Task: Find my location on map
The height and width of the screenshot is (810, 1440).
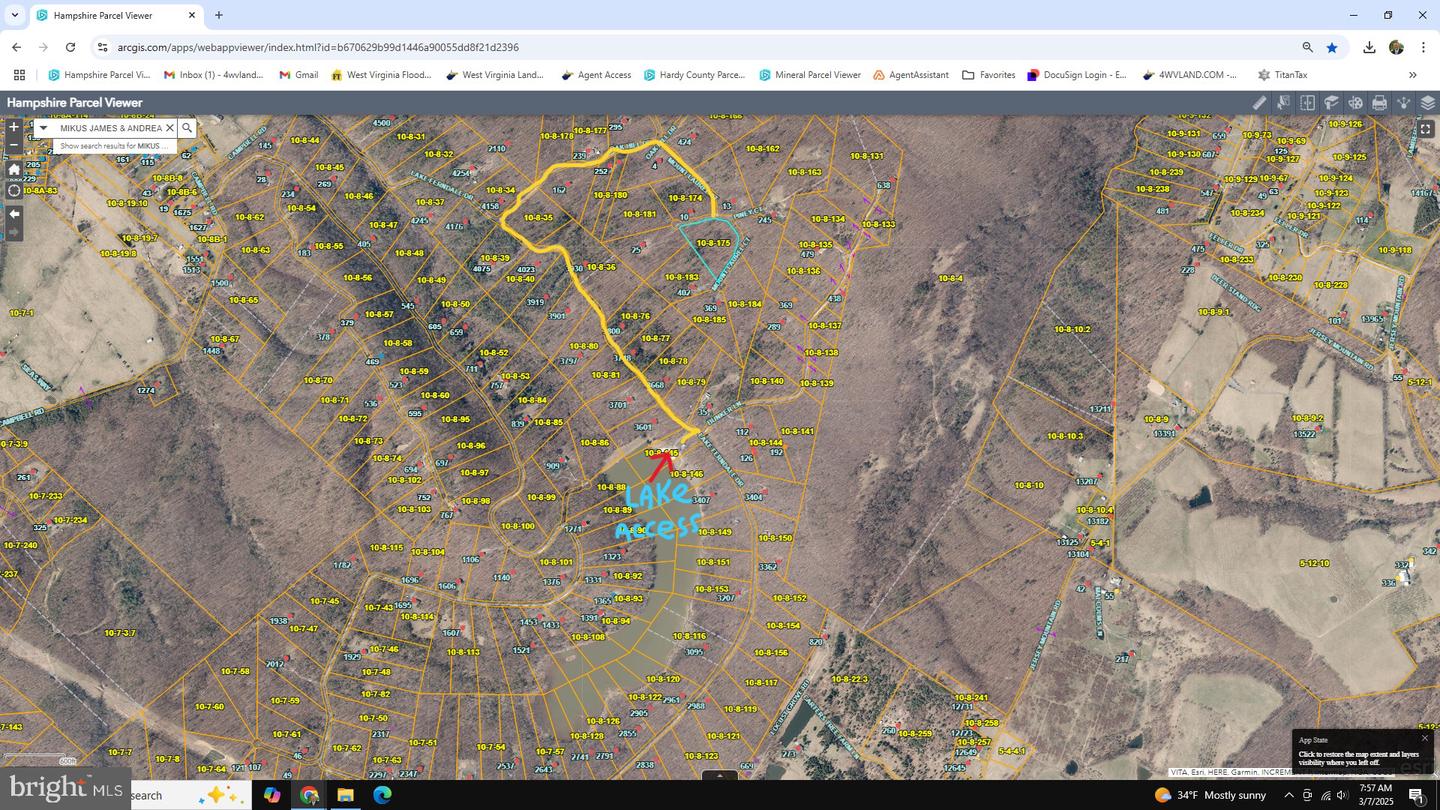Action: pos(14,191)
